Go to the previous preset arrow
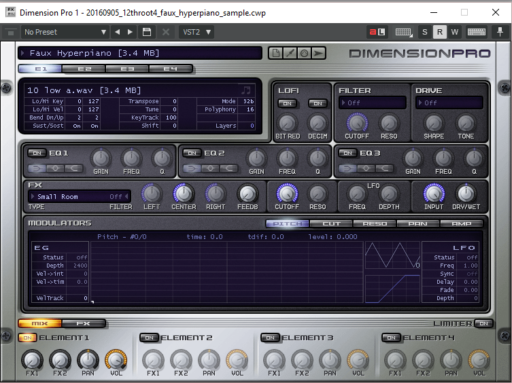The width and height of the screenshot is (512, 383). 117,32
